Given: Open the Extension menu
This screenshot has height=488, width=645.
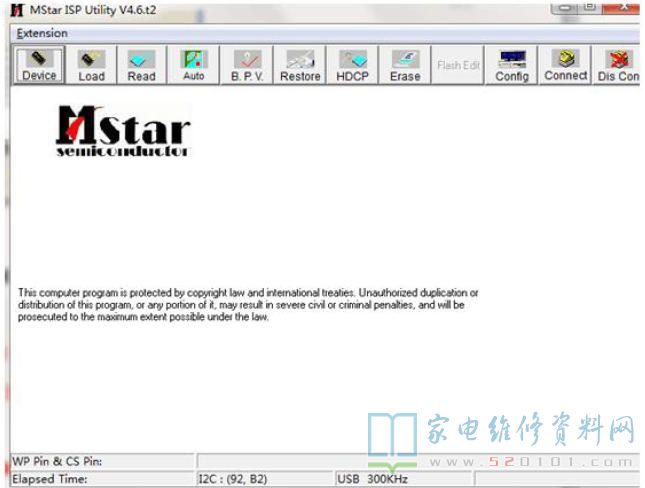Looking at the screenshot, I should 42,33.
